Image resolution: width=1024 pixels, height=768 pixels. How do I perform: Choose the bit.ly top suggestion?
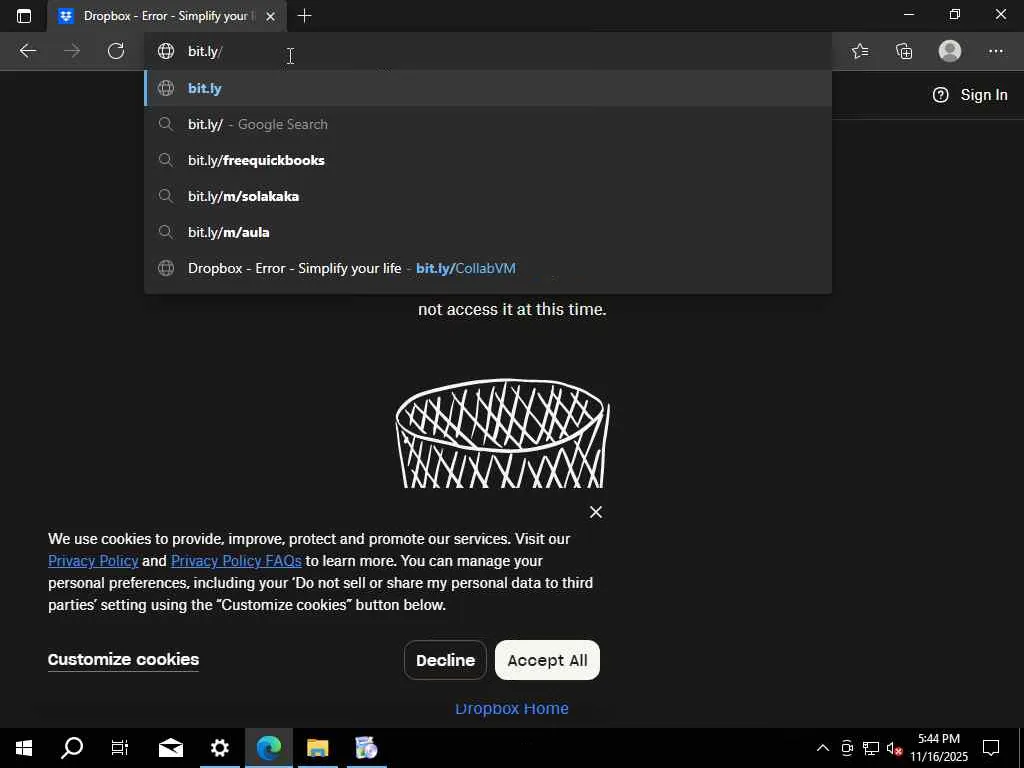click(488, 88)
